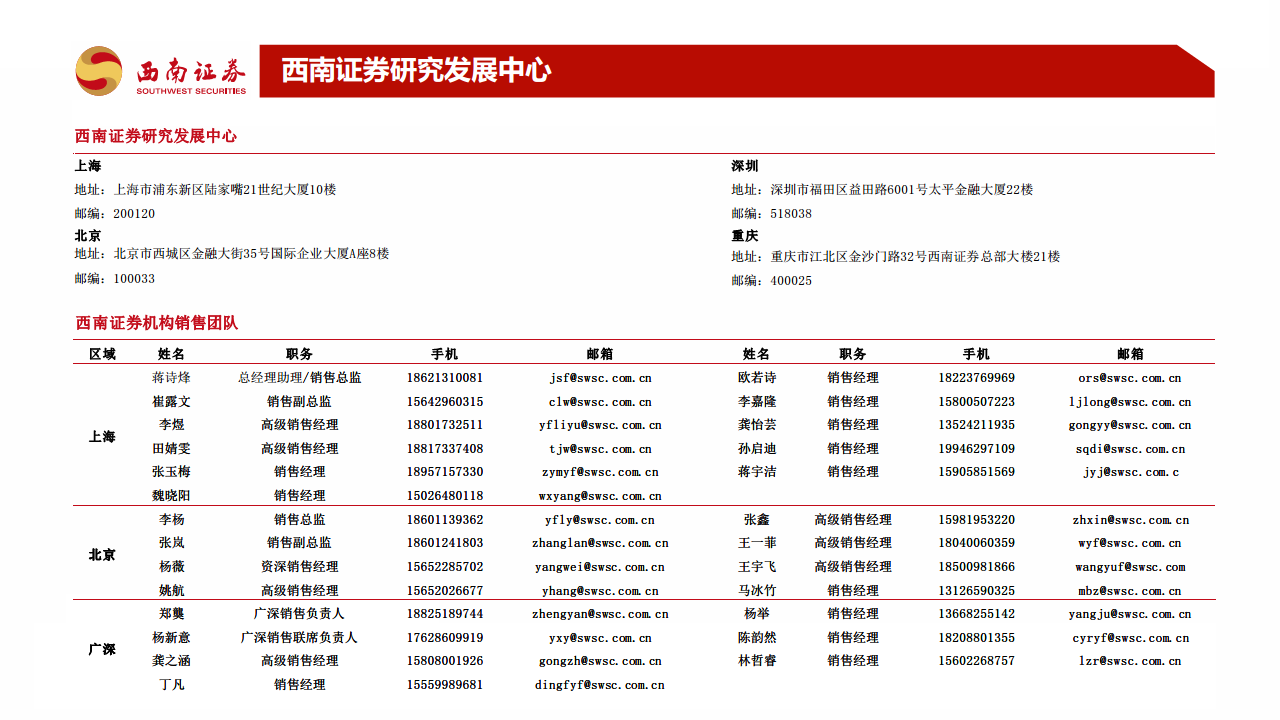
Task: Click the 广深 region cell in table
Action: [x=102, y=649]
